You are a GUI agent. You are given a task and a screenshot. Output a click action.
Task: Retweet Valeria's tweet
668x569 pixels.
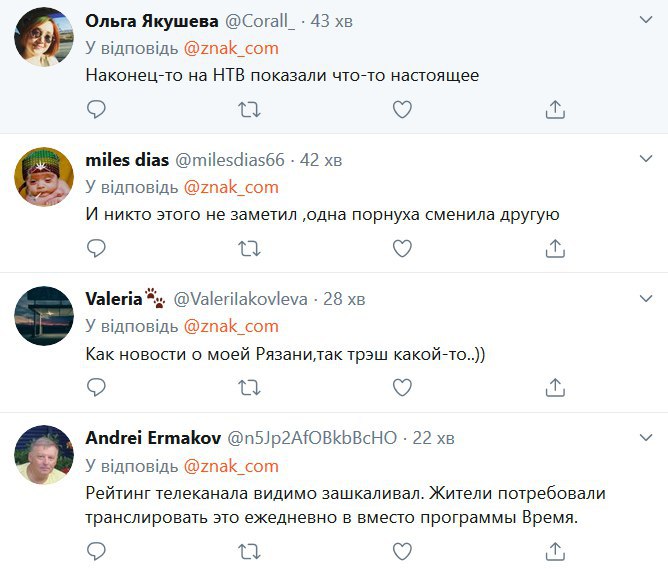point(250,385)
